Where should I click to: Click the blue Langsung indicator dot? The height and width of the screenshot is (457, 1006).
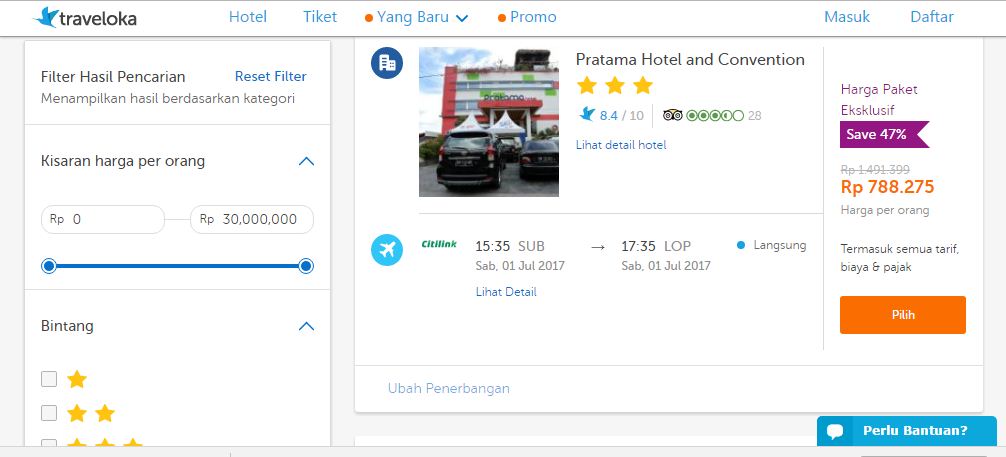(741, 245)
